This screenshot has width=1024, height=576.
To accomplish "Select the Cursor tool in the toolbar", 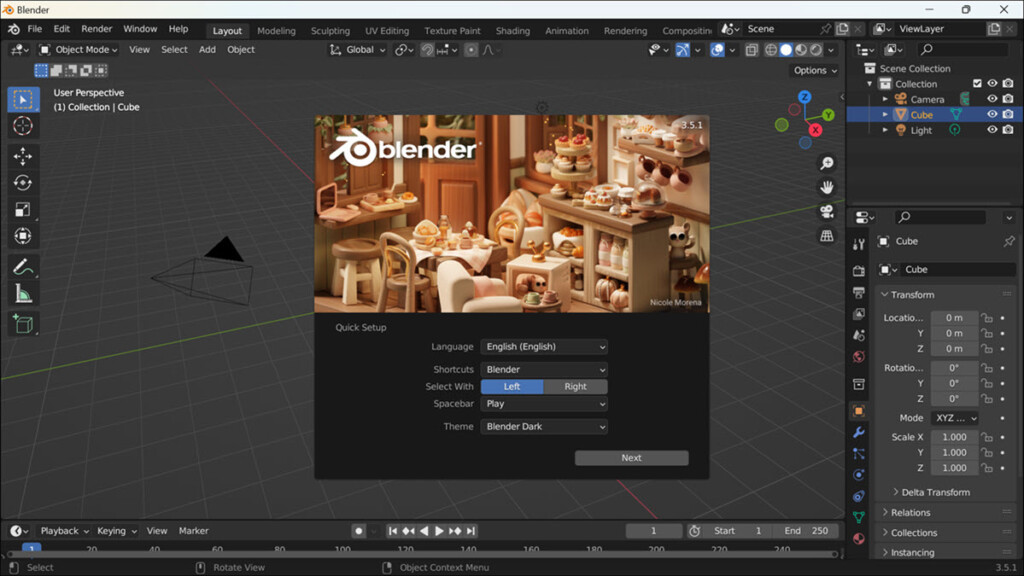I will click(x=23, y=126).
